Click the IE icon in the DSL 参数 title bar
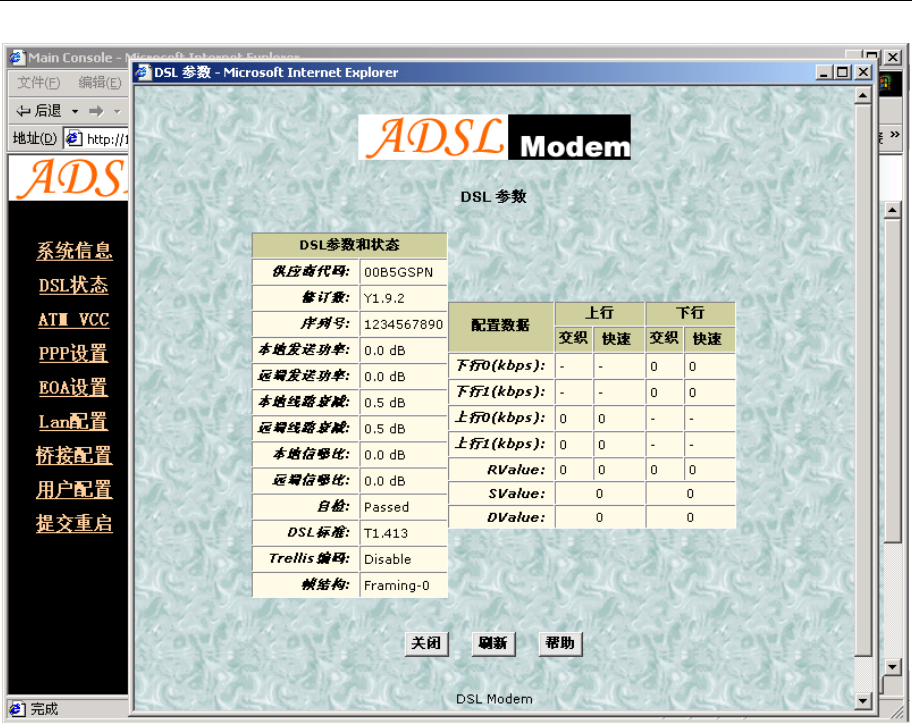The image size is (912, 724). 143,72
